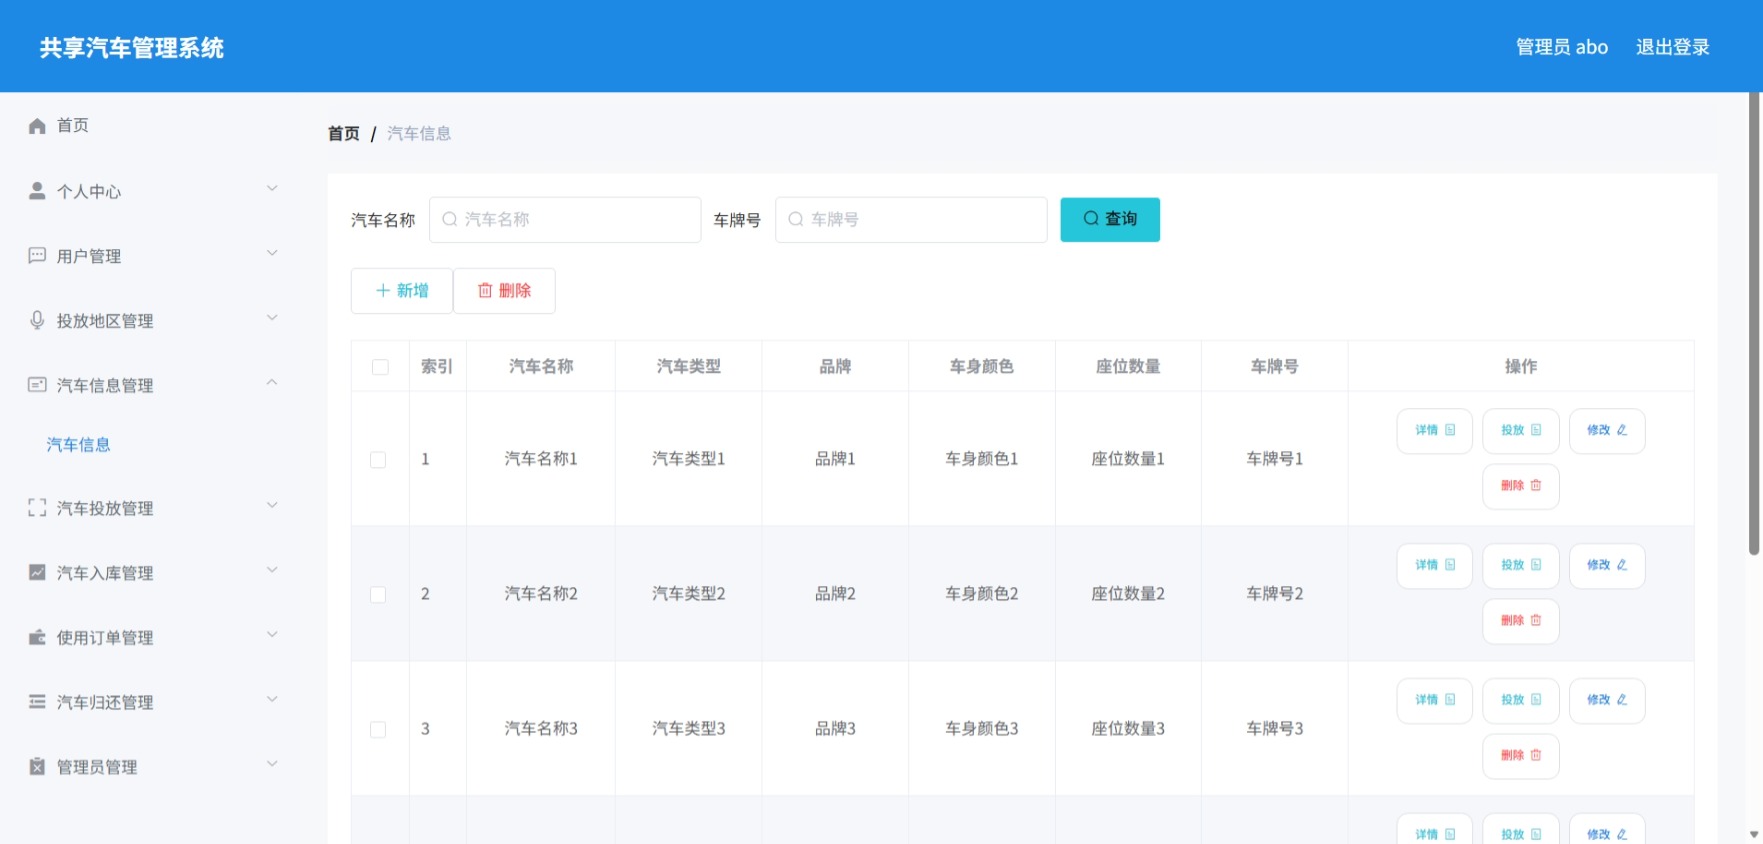
Task: Click the bracket frame icon beside 汽车投放管理
Action: pyautogui.click(x=37, y=508)
